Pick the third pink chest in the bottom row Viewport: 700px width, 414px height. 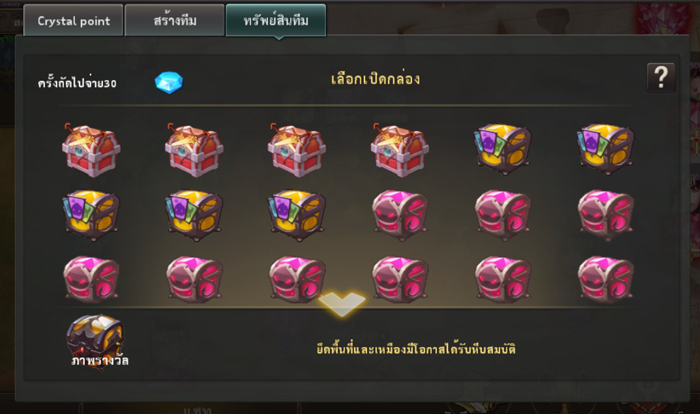(297, 279)
